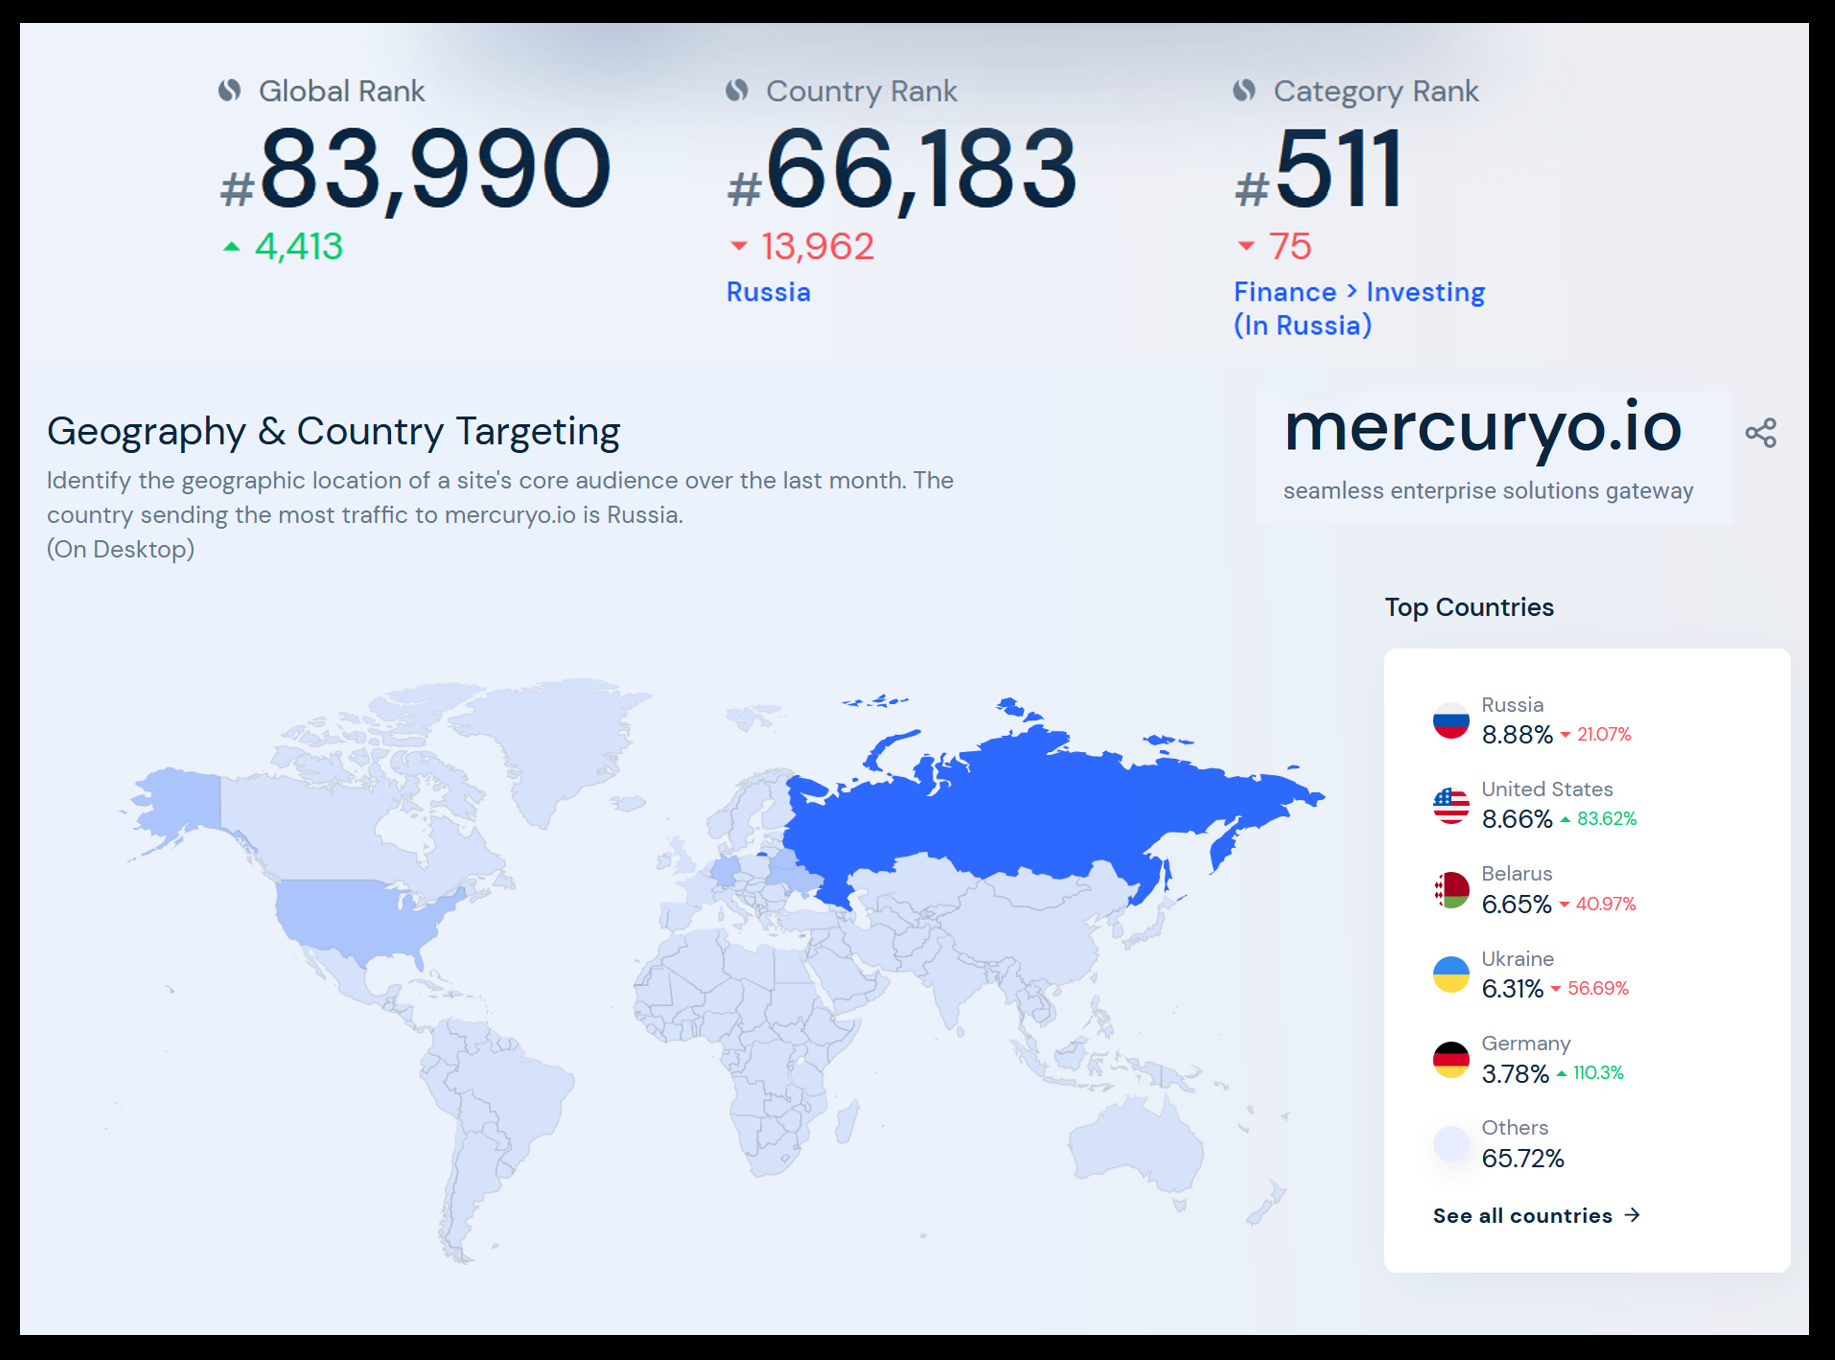Click Ukraine change value 56.69%
This screenshot has height=1360, width=1835.
[1598, 989]
